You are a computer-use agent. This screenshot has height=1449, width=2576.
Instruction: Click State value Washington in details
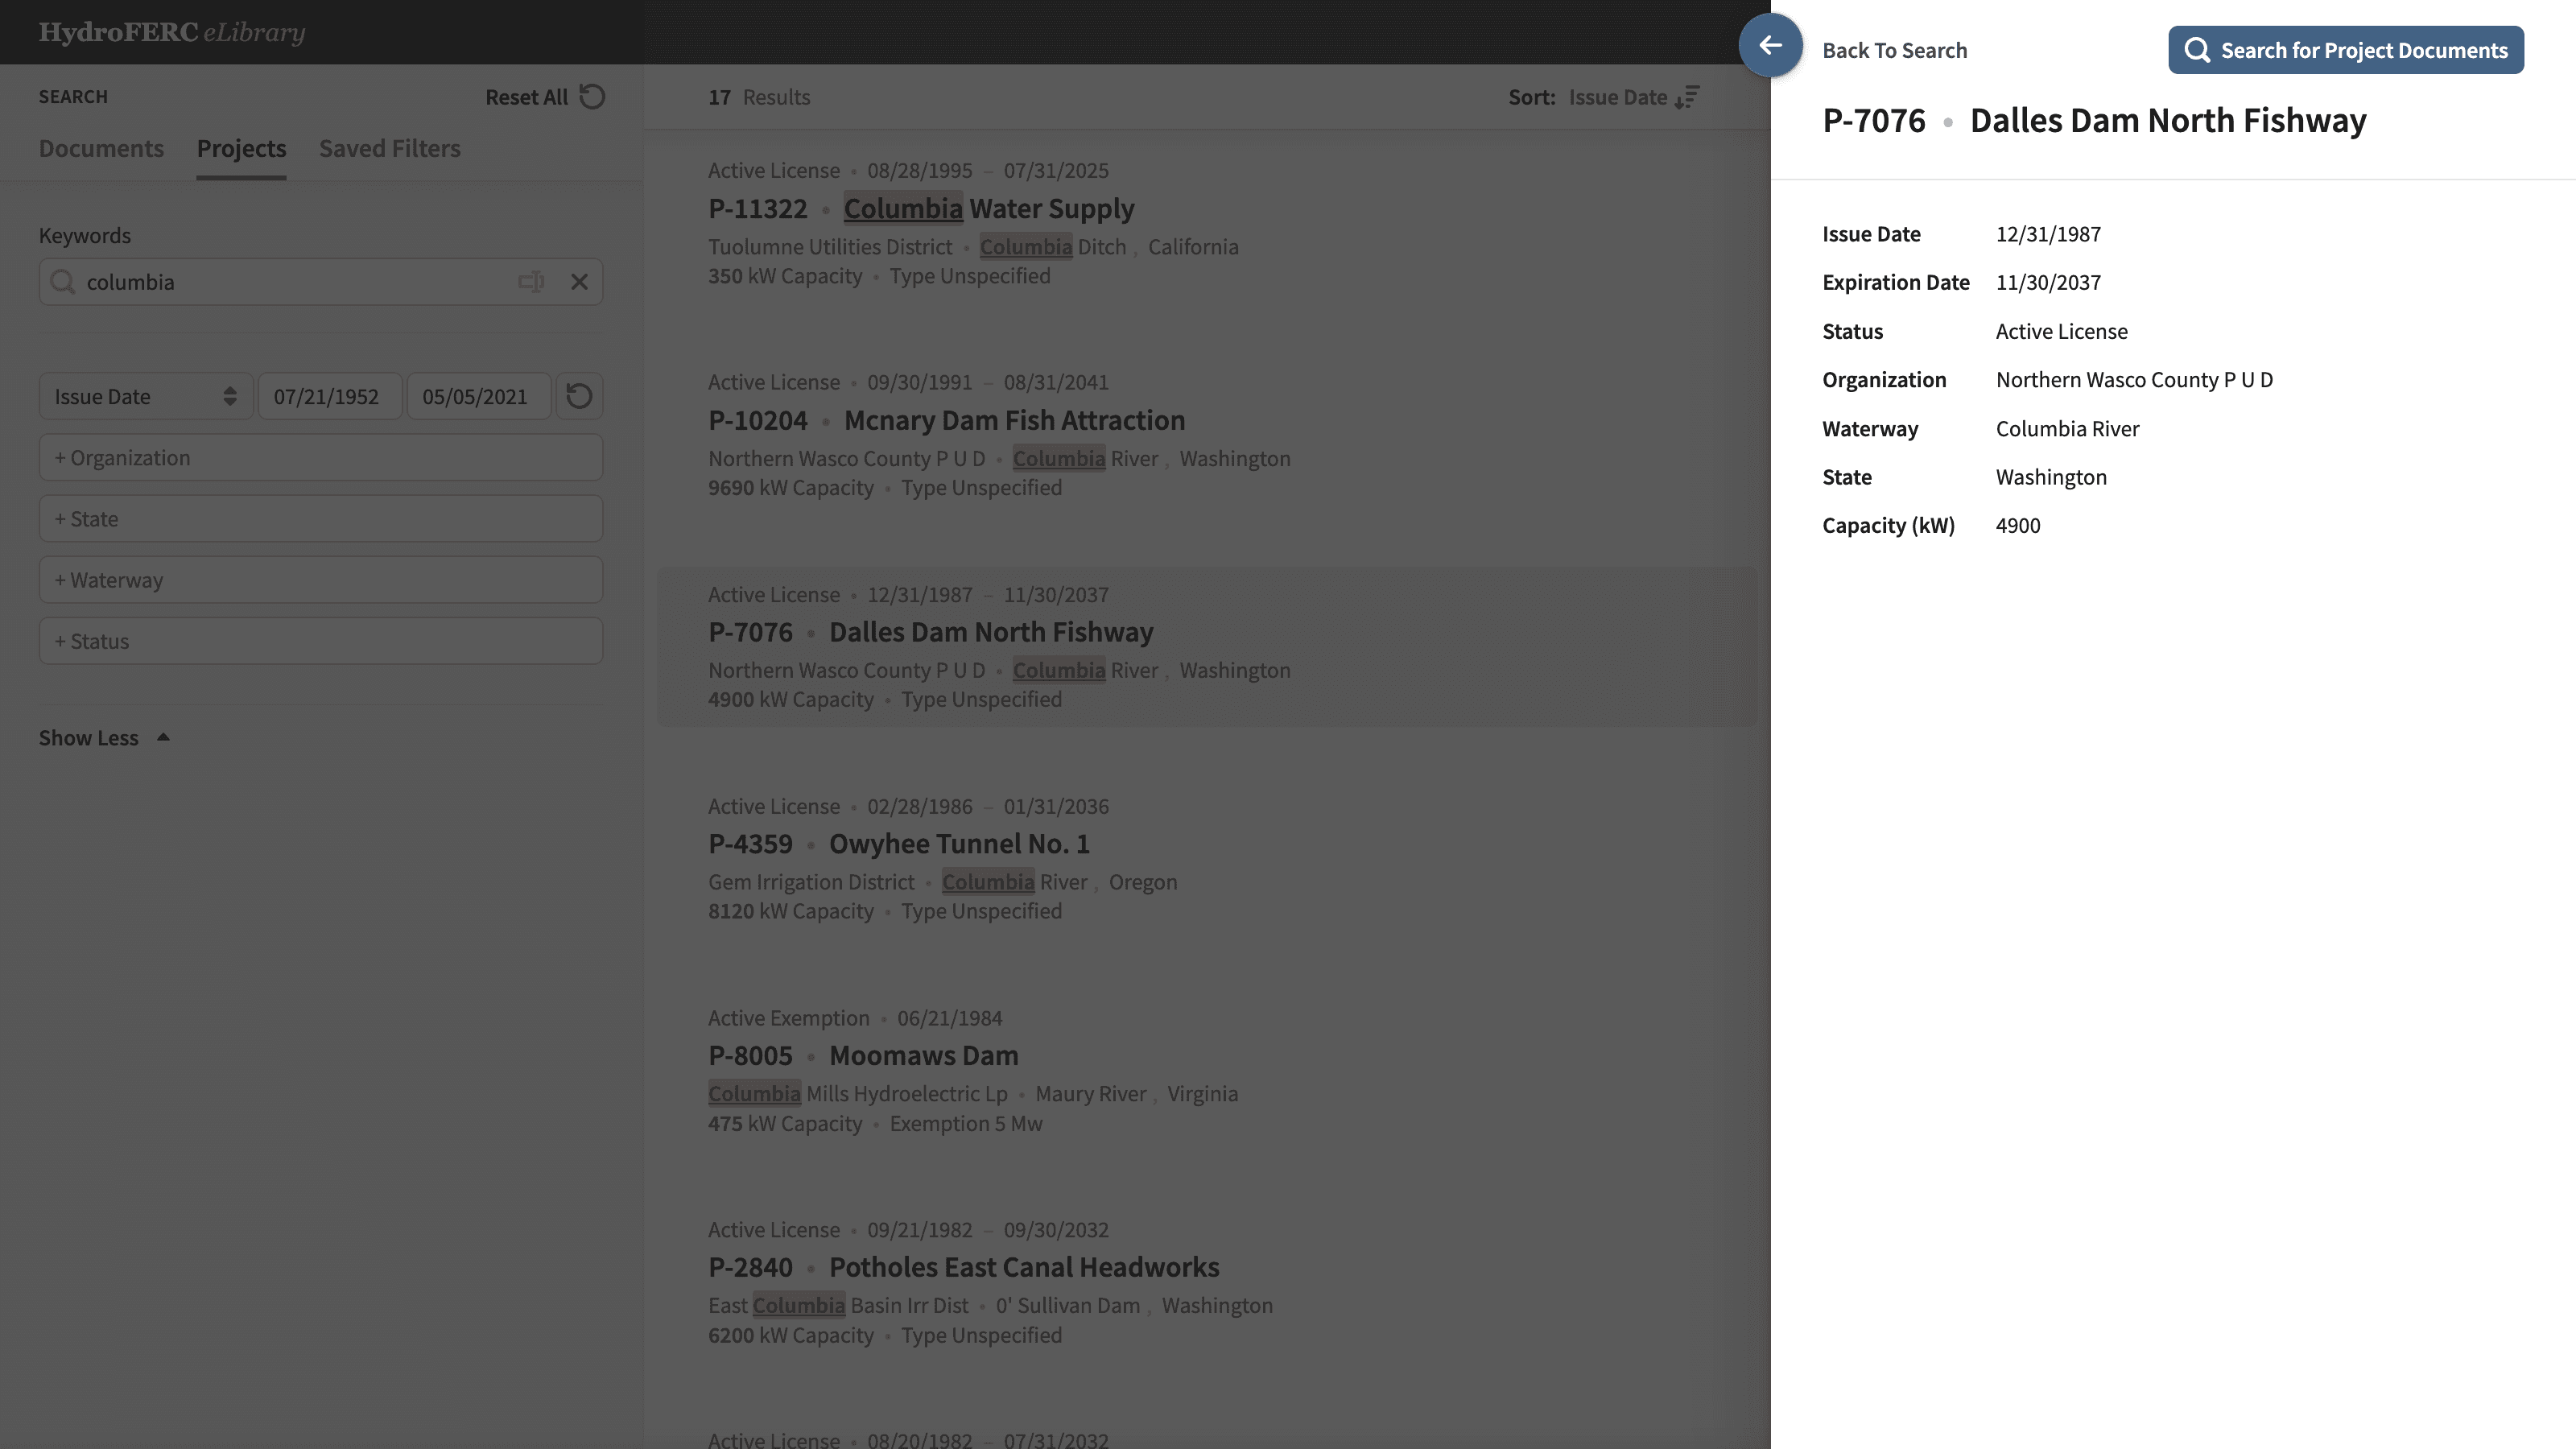(2051, 477)
